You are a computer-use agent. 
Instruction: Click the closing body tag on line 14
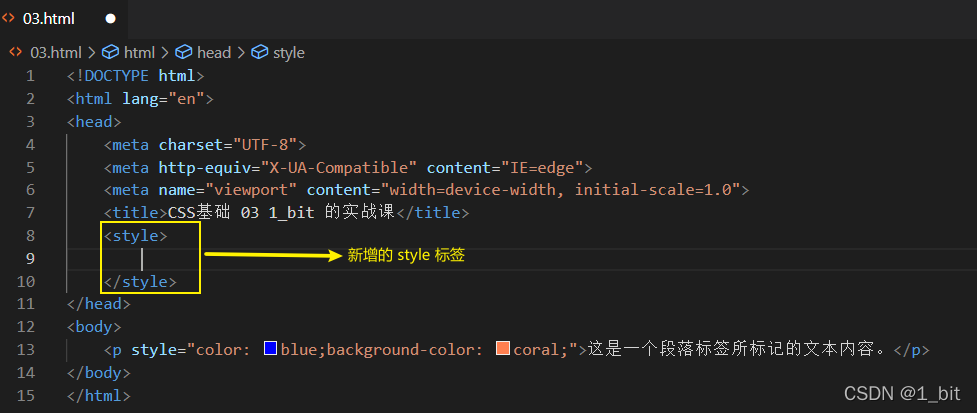click(x=99, y=373)
